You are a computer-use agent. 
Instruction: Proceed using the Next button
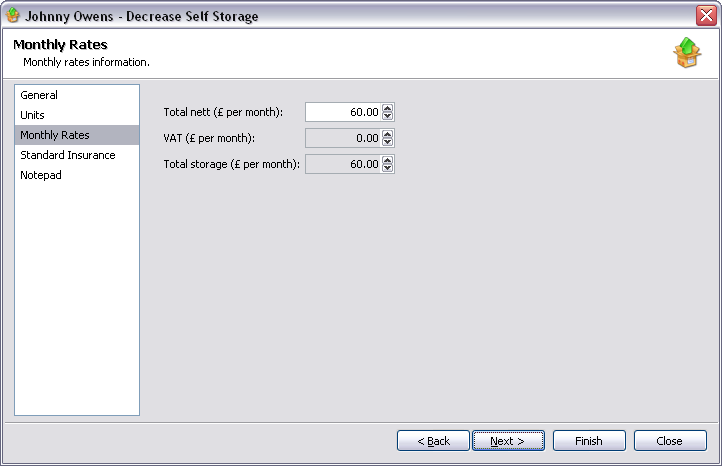508,441
